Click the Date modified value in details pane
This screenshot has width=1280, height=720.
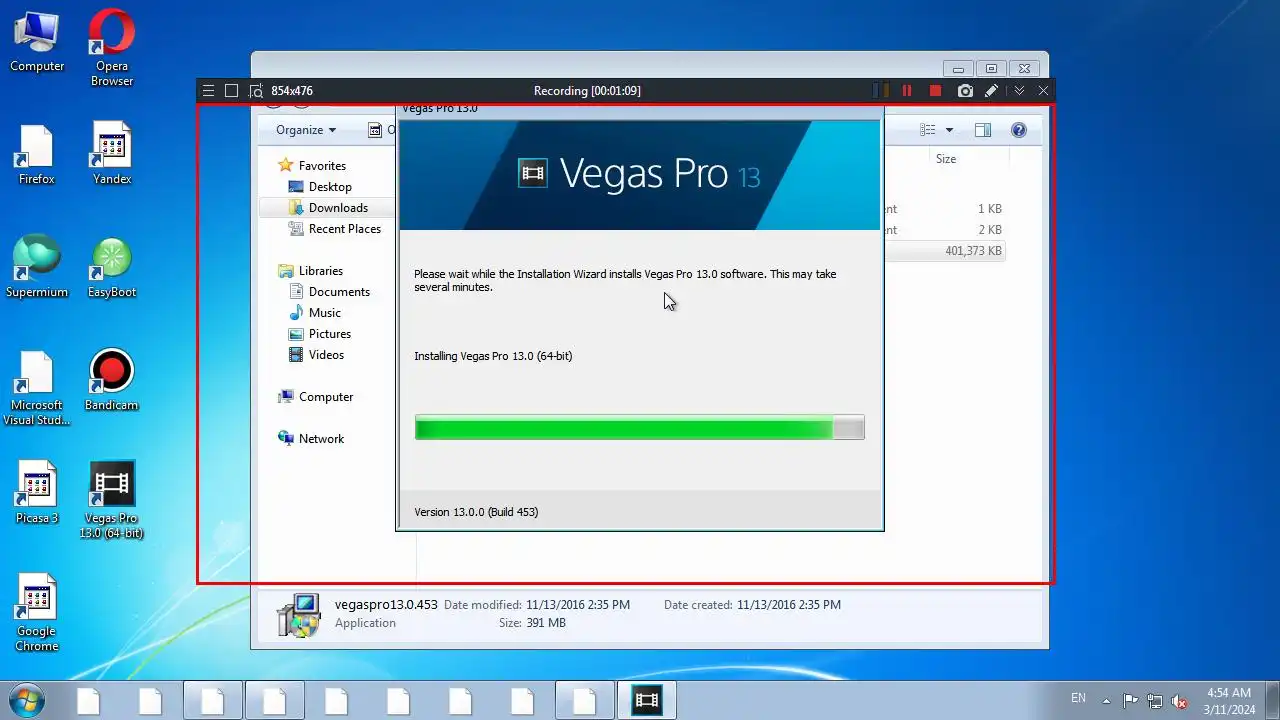[x=578, y=605]
